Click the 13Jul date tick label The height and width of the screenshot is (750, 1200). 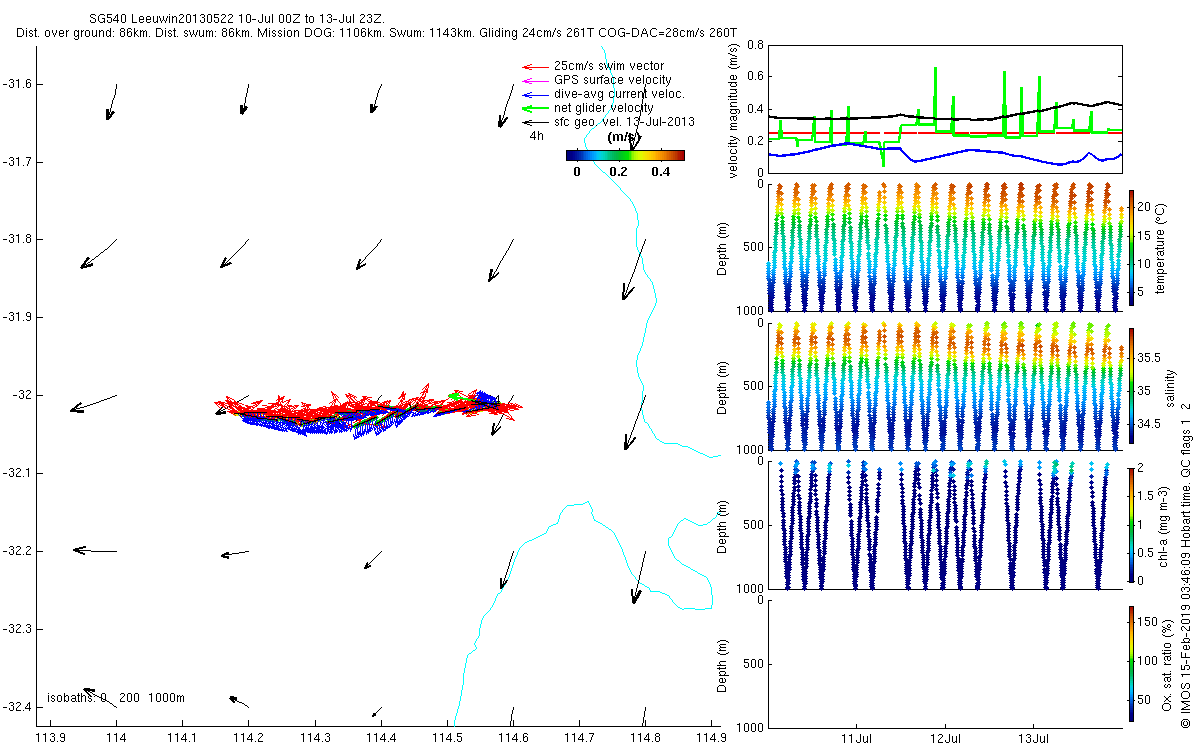click(1033, 740)
